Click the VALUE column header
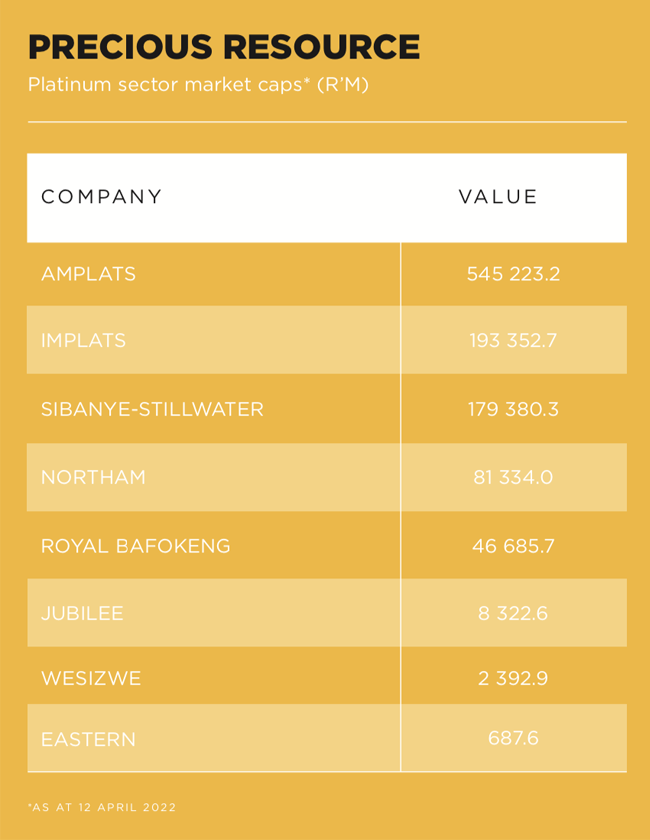Screen dimensions: 650x840 [x=498, y=197]
